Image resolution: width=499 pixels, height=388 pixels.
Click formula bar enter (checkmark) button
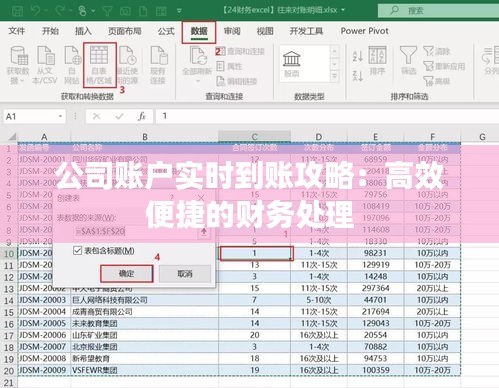click(119, 116)
